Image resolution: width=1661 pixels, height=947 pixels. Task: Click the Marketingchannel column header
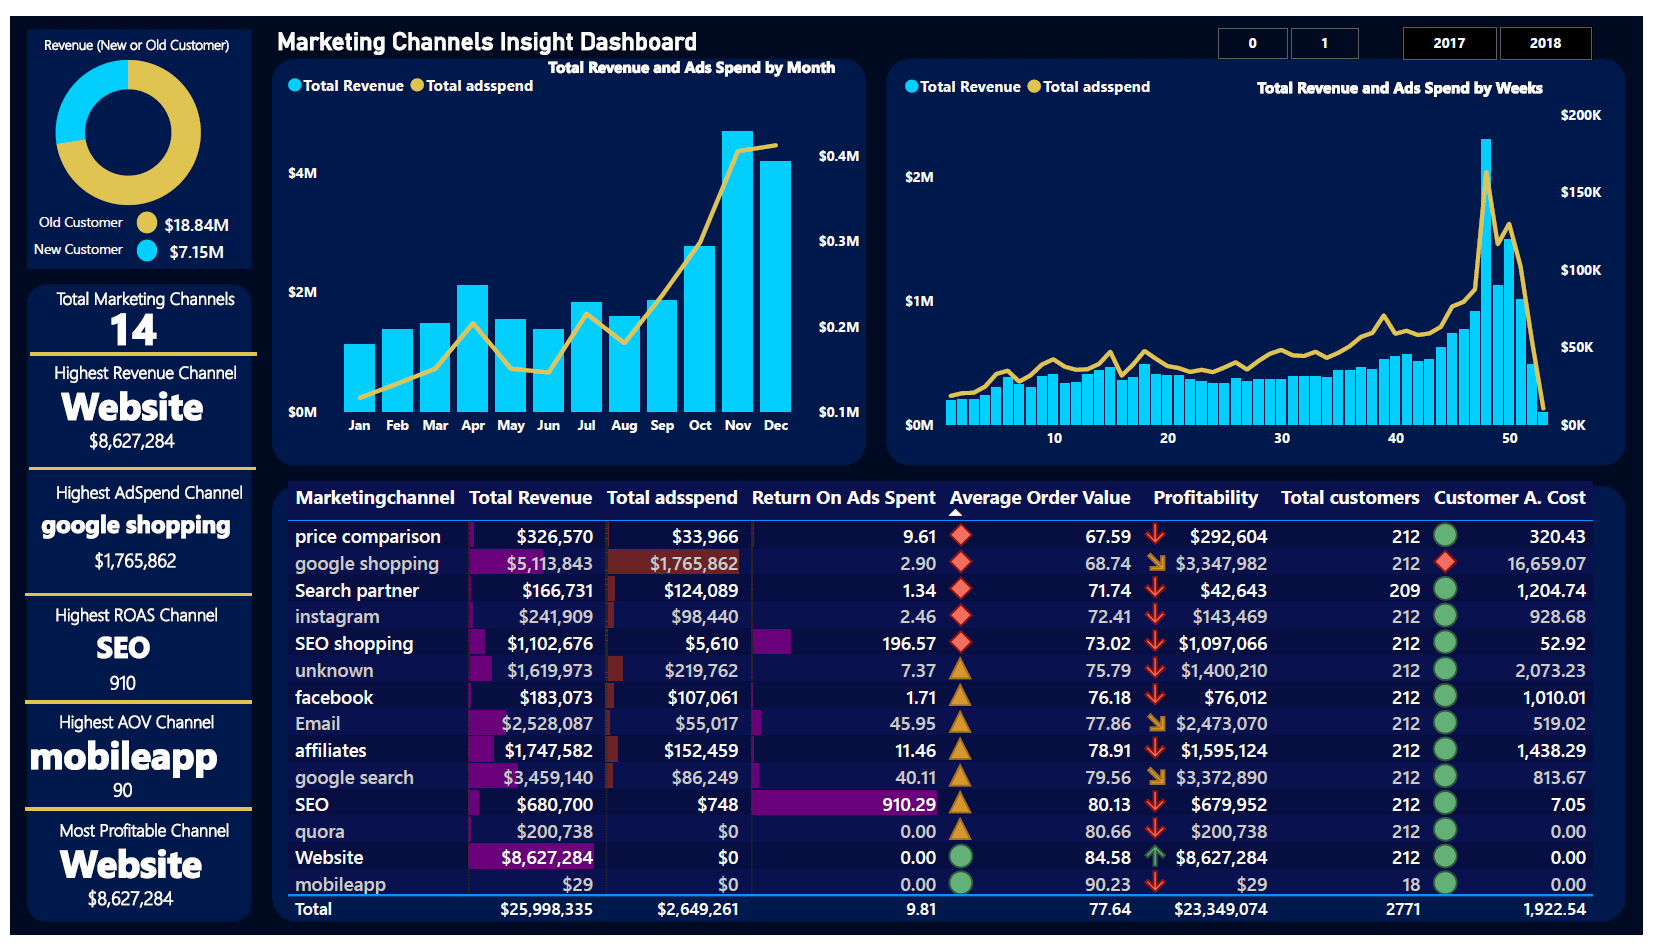pyautogui.click(x=374, y=498)
